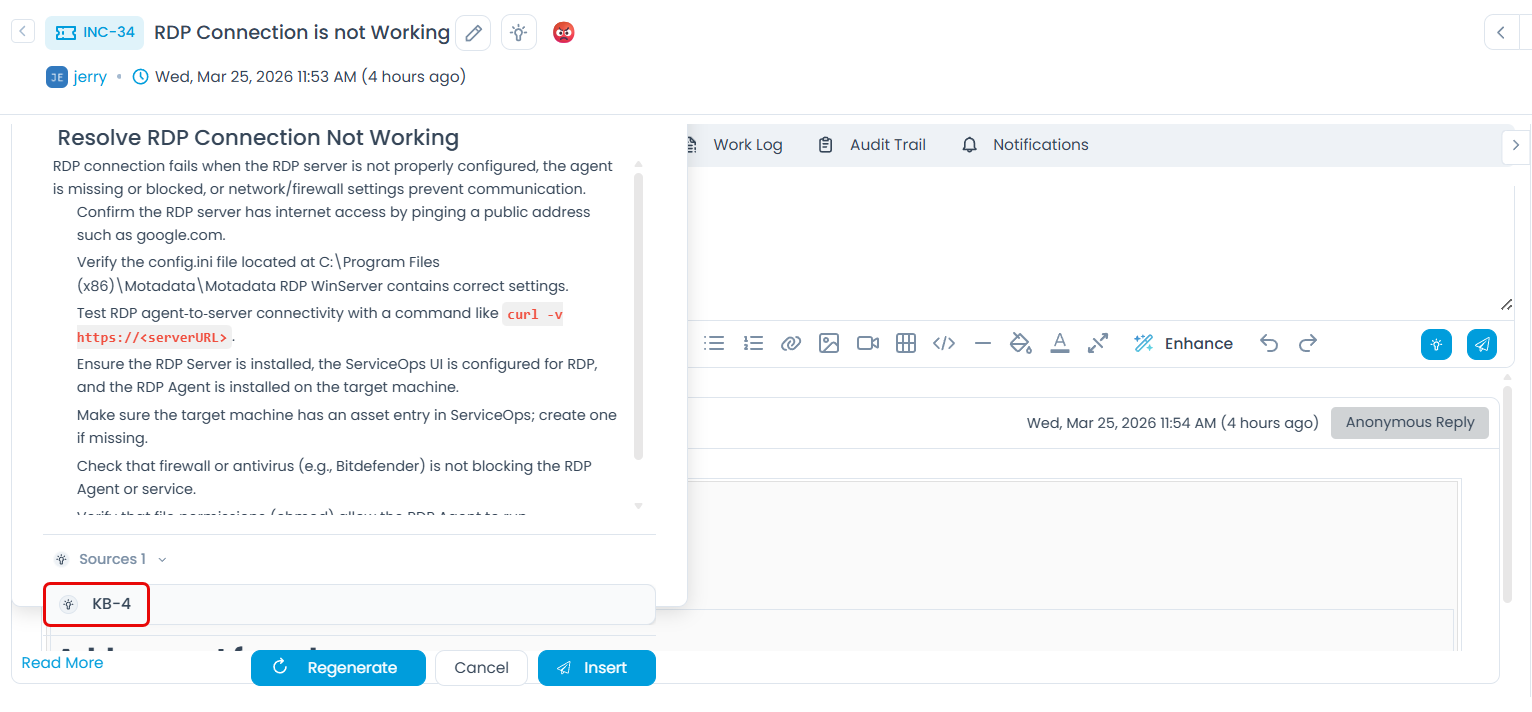Screen dimensions: 1532x712
Task: Insert a video in the reply editor
Action: (x=867, y=343)
